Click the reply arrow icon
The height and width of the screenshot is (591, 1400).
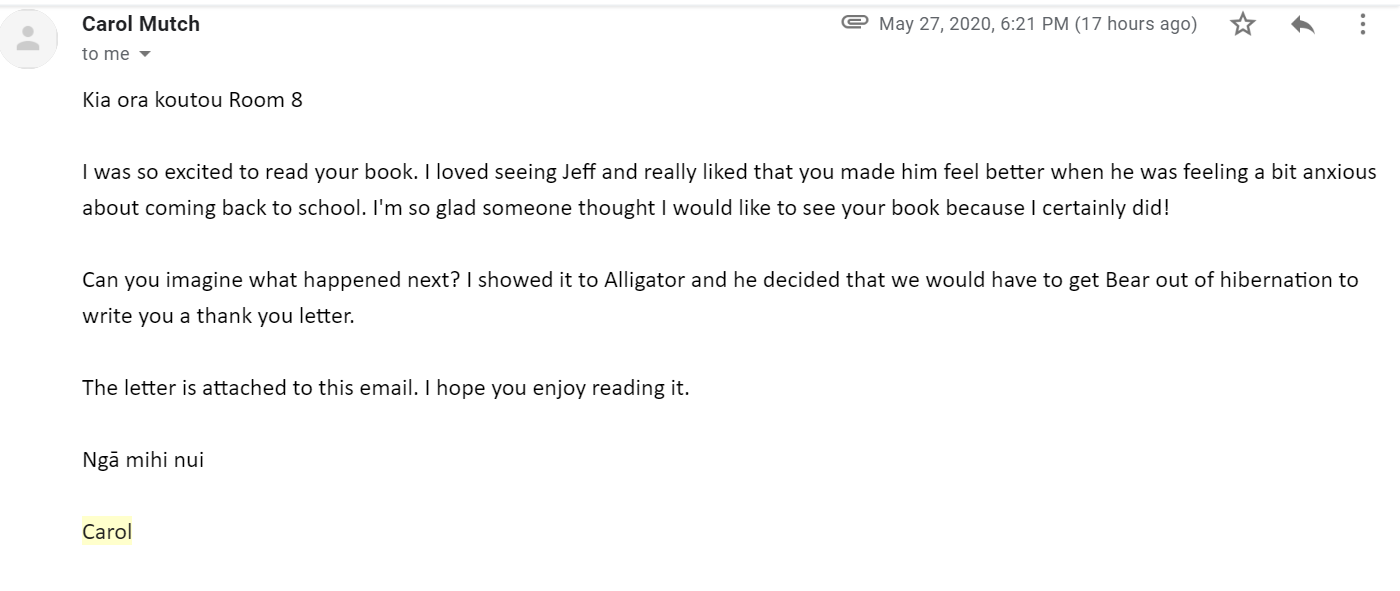(1302, 24)
